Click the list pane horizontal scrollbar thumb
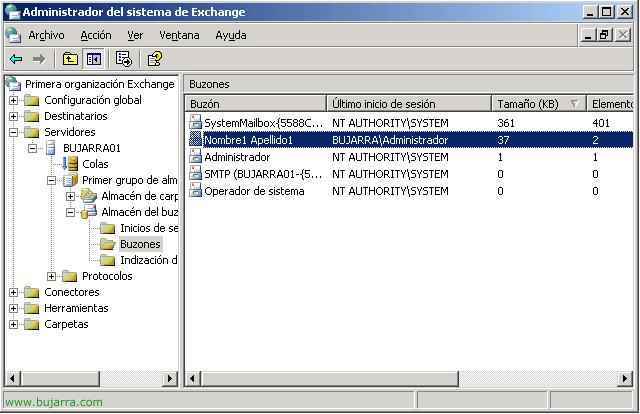 point(330,378)
